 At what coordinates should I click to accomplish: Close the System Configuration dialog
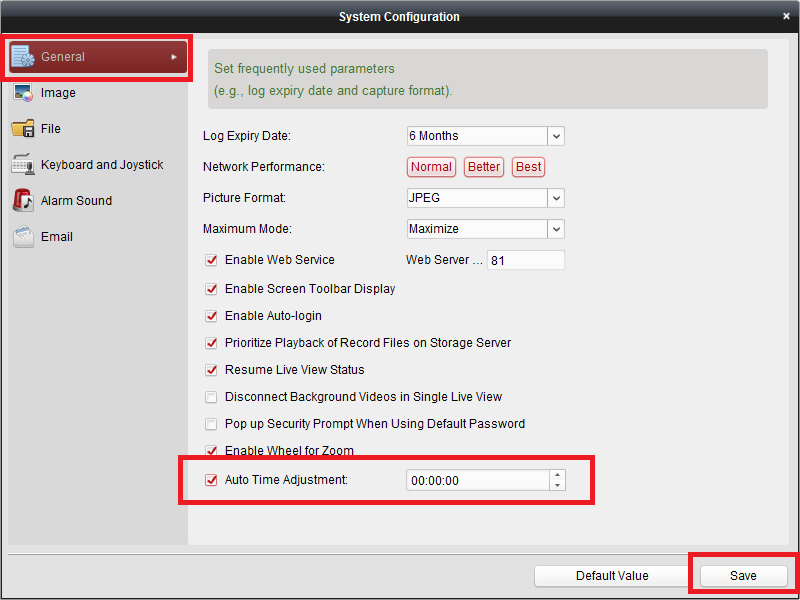787,17
